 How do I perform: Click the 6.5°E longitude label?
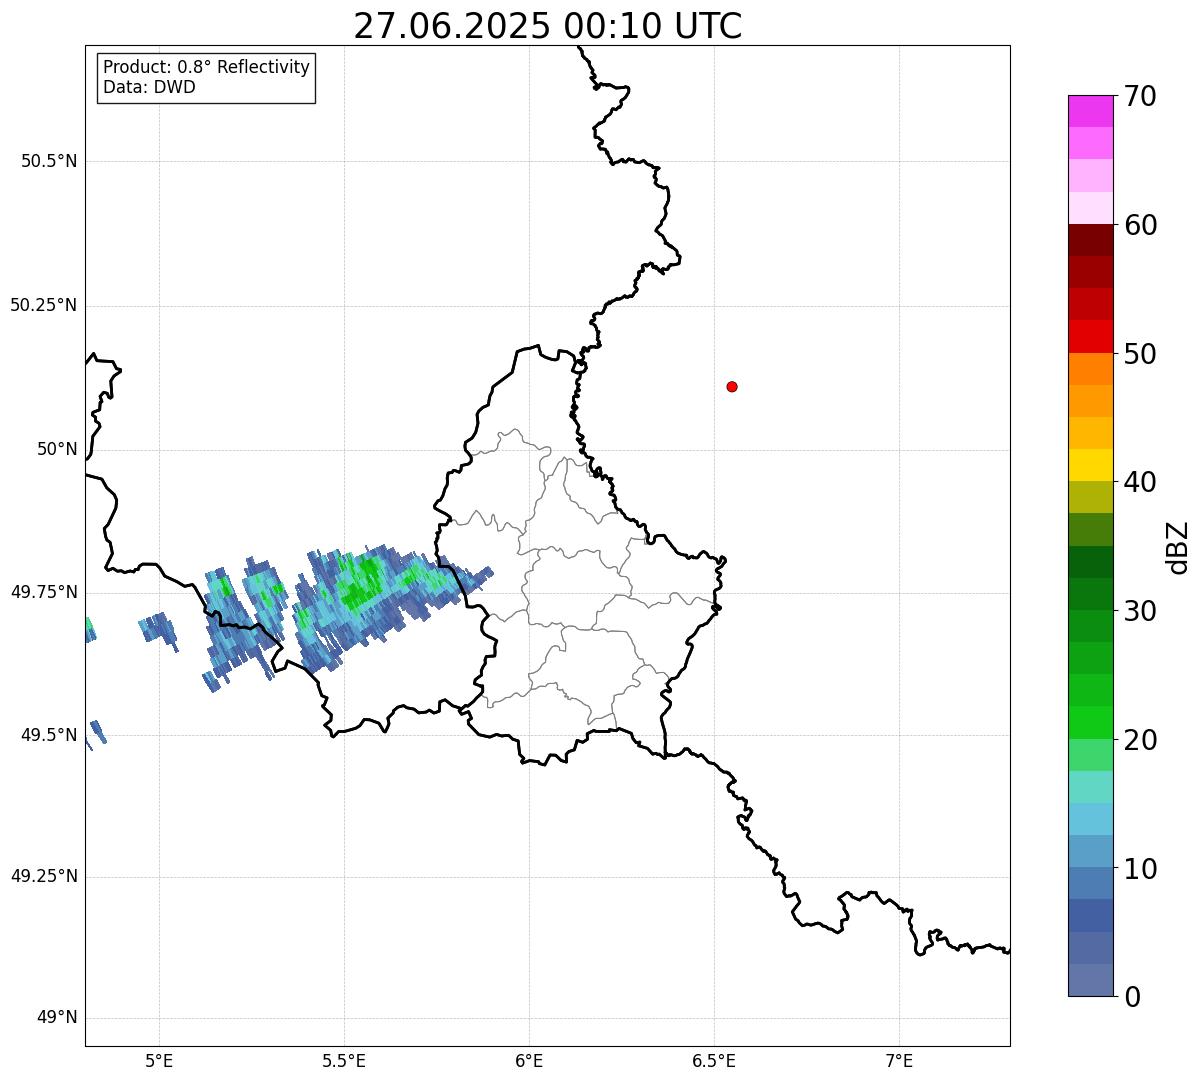pyautogui.click(x=714, y=1061)
